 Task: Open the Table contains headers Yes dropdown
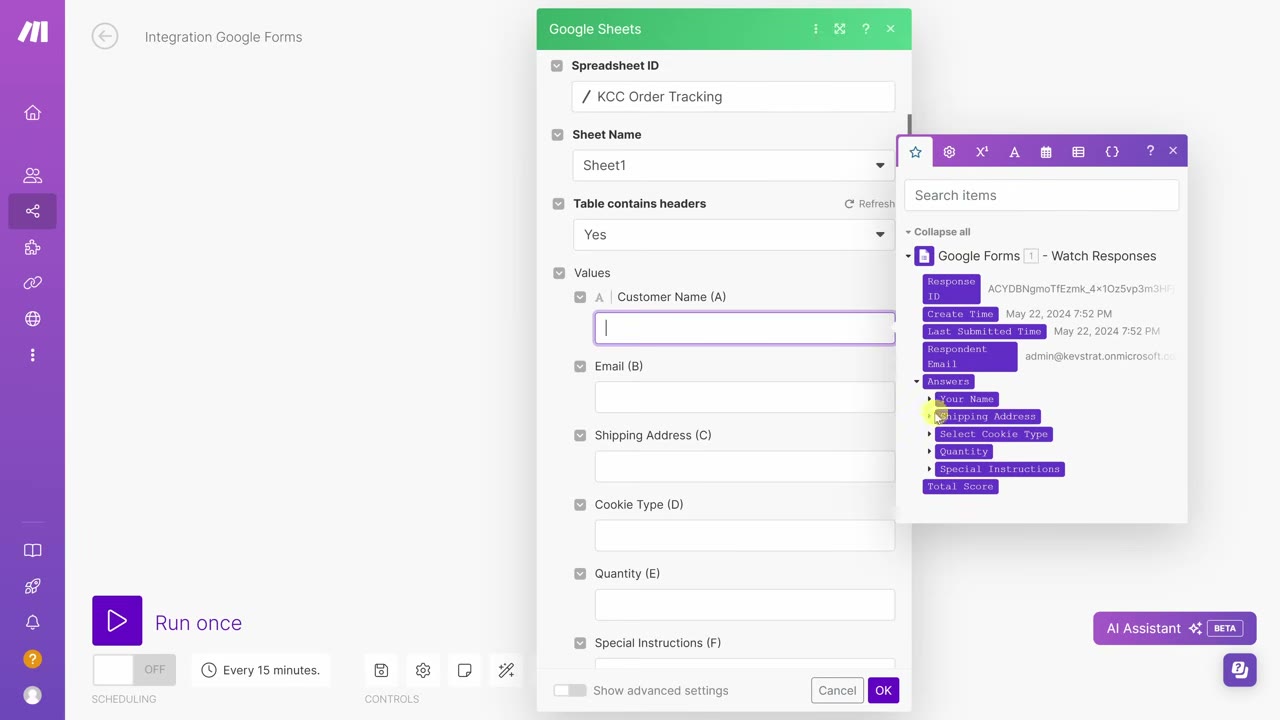click(x=733, y=234)
